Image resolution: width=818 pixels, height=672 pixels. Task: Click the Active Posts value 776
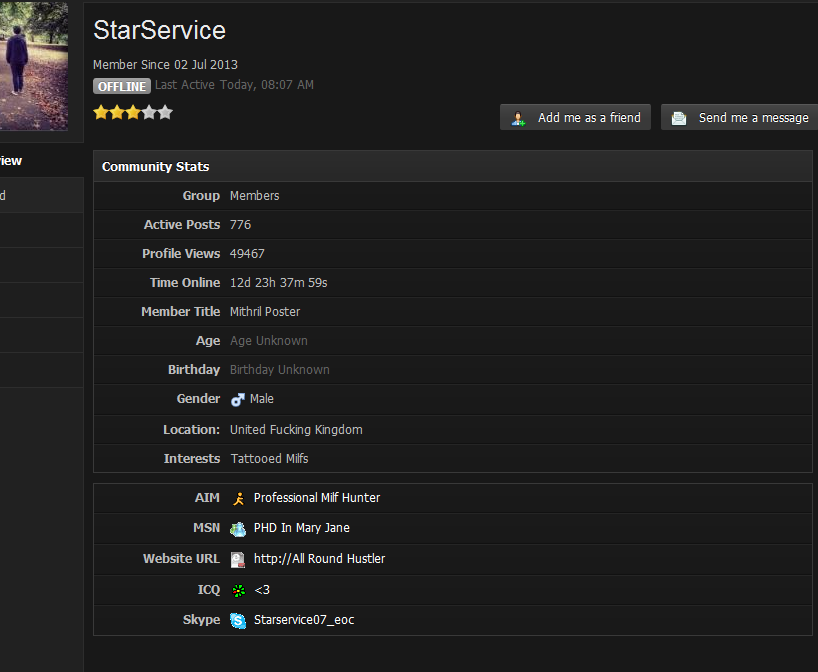pos(240,225)
